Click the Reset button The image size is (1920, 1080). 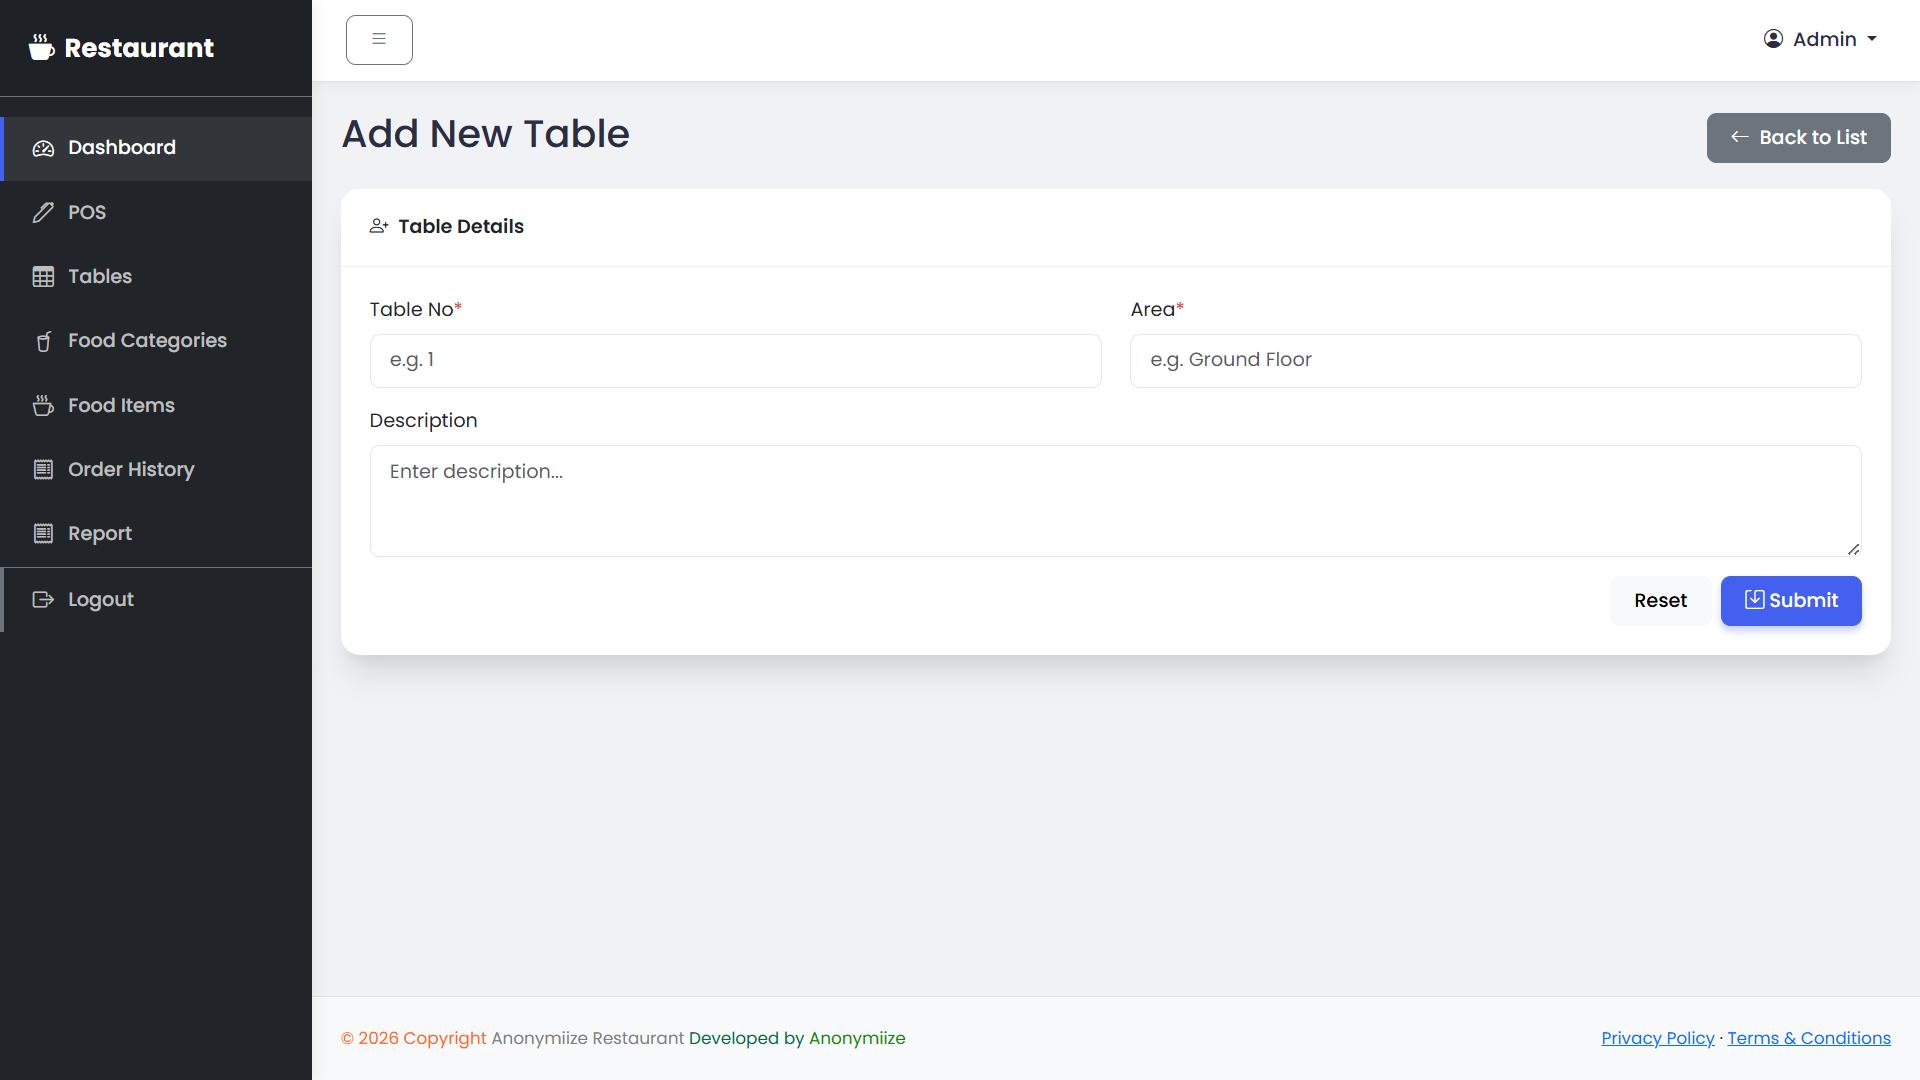[x=1660, y=601]
